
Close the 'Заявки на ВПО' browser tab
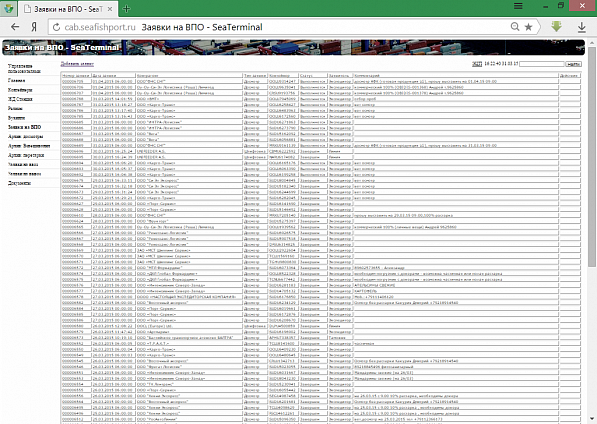coord(110,9)
